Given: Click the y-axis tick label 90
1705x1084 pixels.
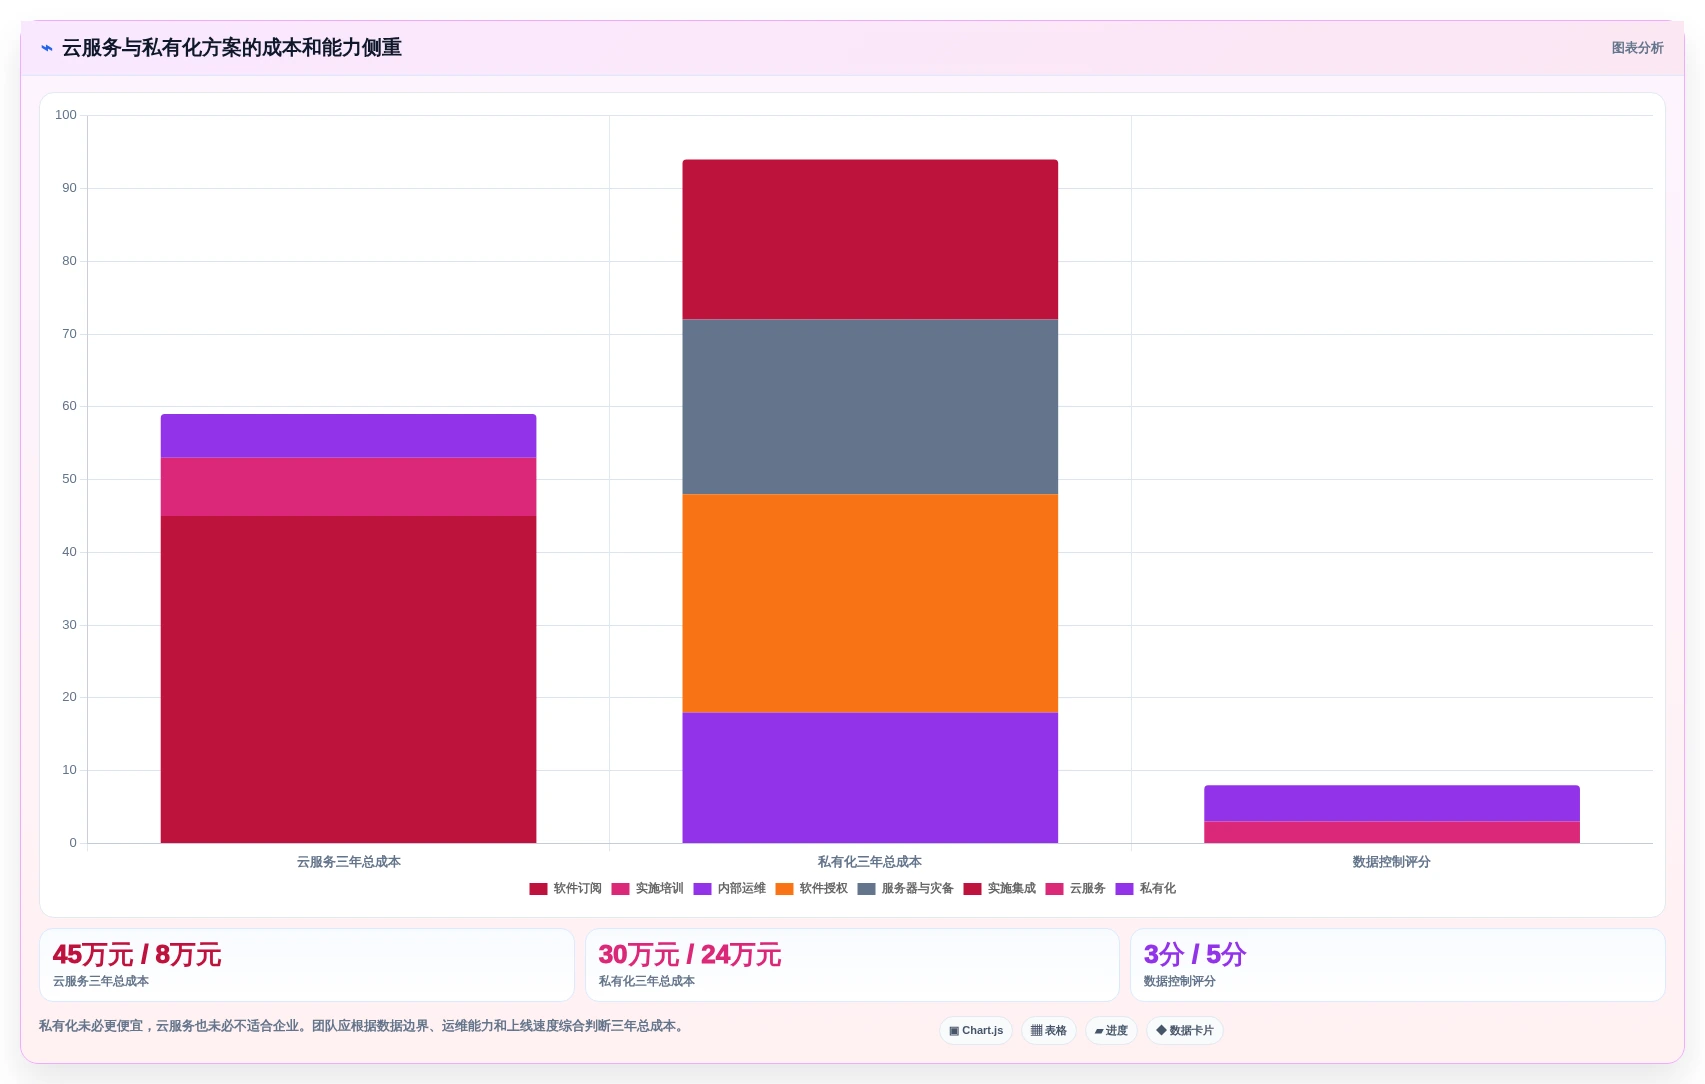Looking at the screenshot, I should tap(69, 188).
